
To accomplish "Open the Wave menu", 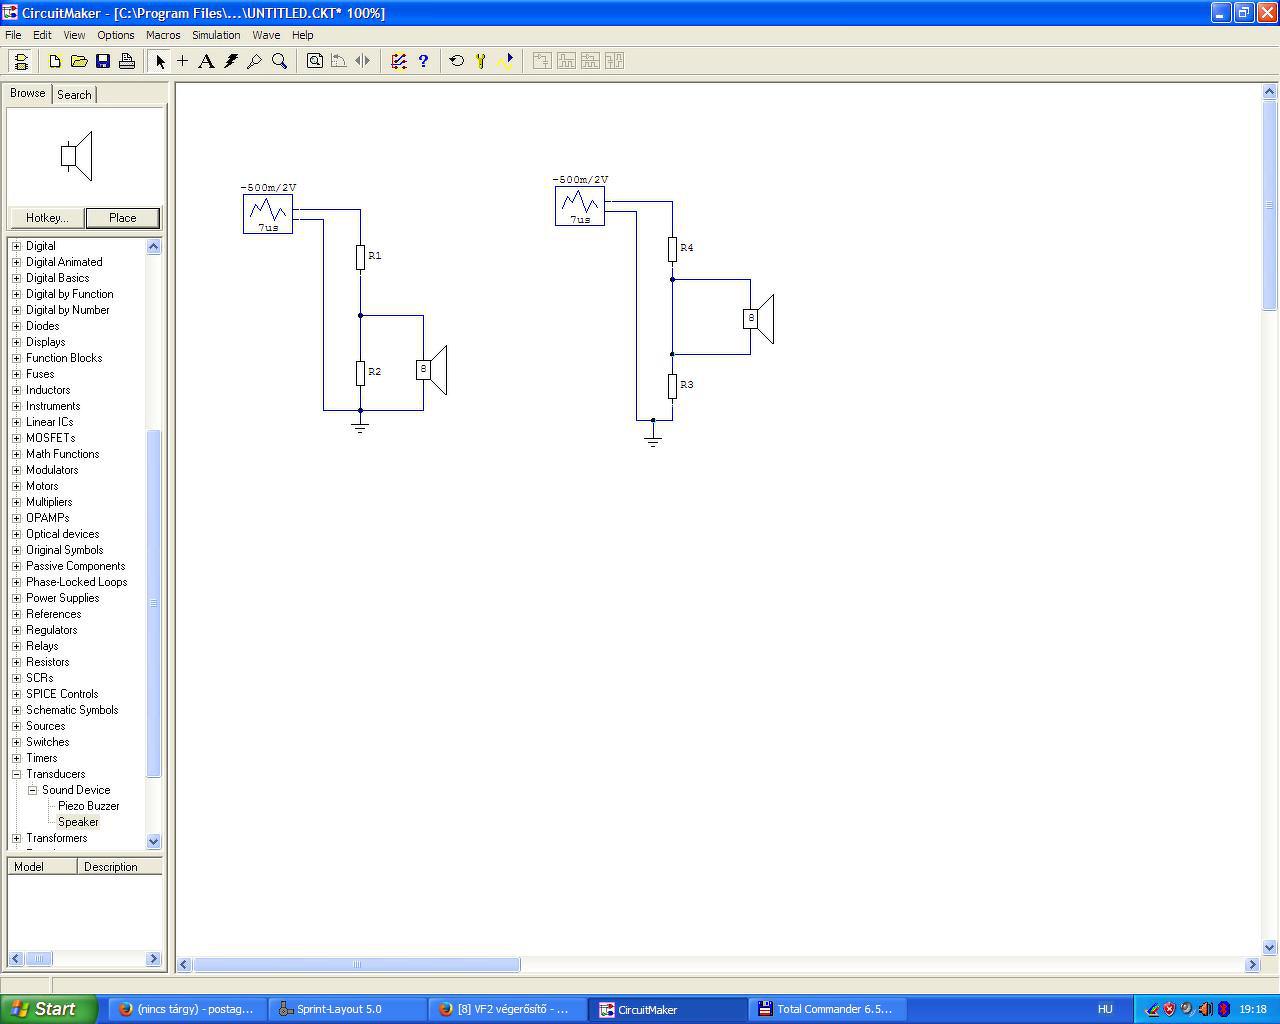I will pos(266,35).
